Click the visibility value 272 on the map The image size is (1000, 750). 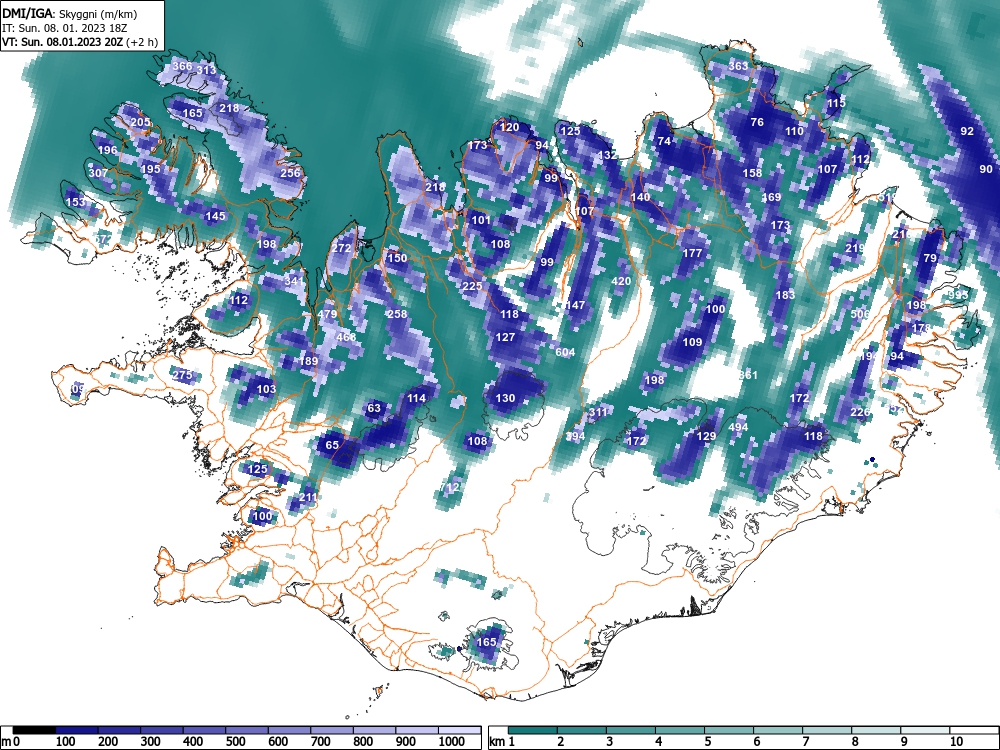click(x=342, y=248)
